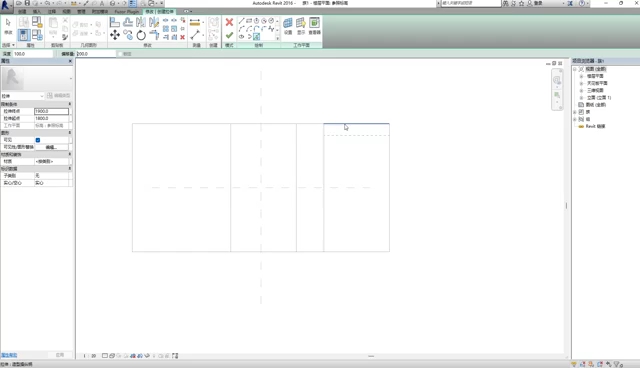The height and width of the screenshot is (368, 640).
Task: Open the Work Plane Viewer icon
Action: coord(314,25)
